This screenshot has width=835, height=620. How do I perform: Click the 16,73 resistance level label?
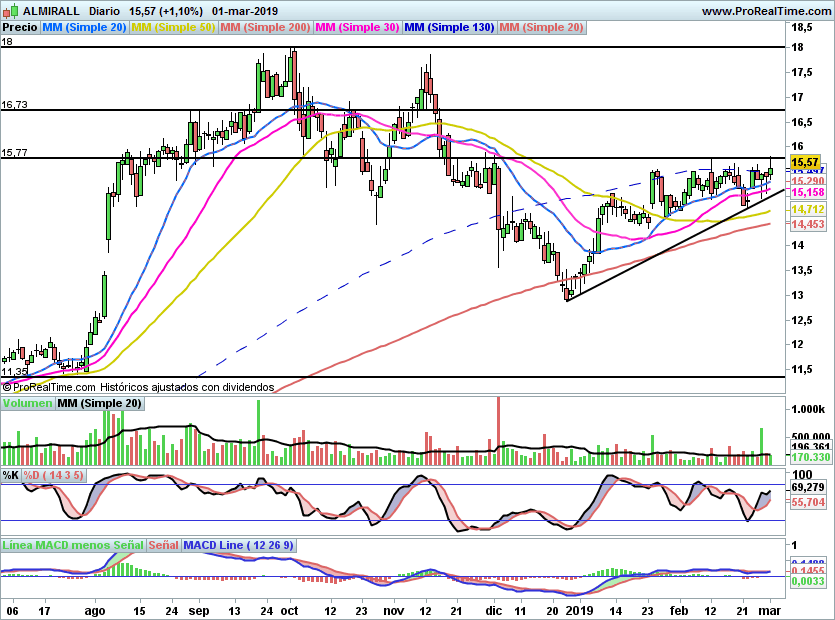tap(14, 105)
